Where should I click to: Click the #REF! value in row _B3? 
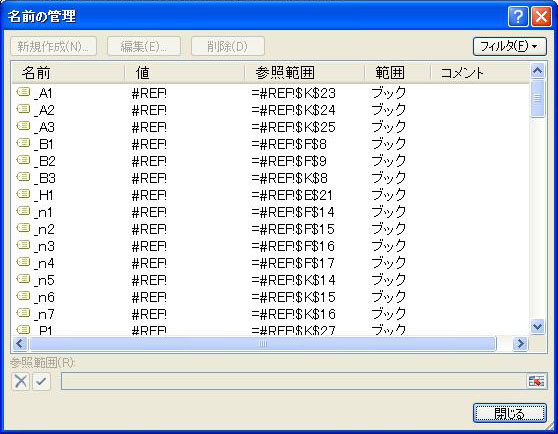click(x=149, y=178)
